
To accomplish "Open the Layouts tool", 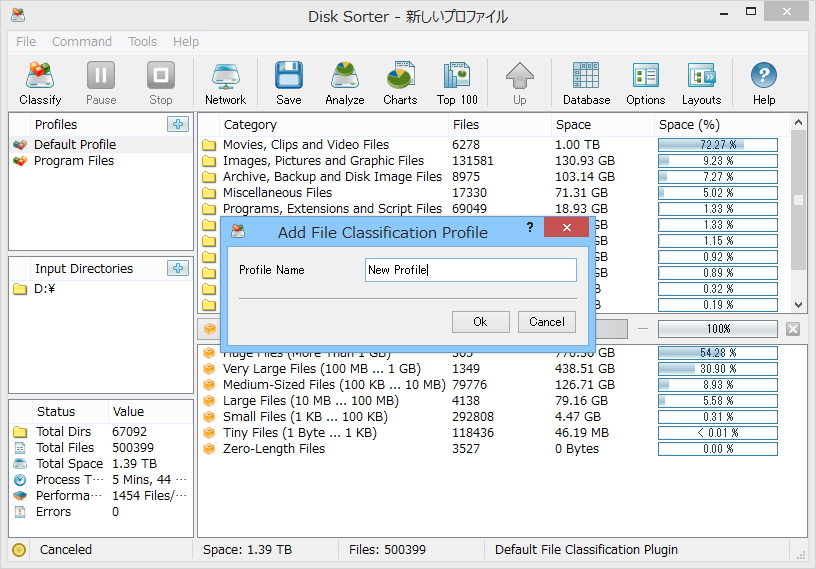I will 702,83.
